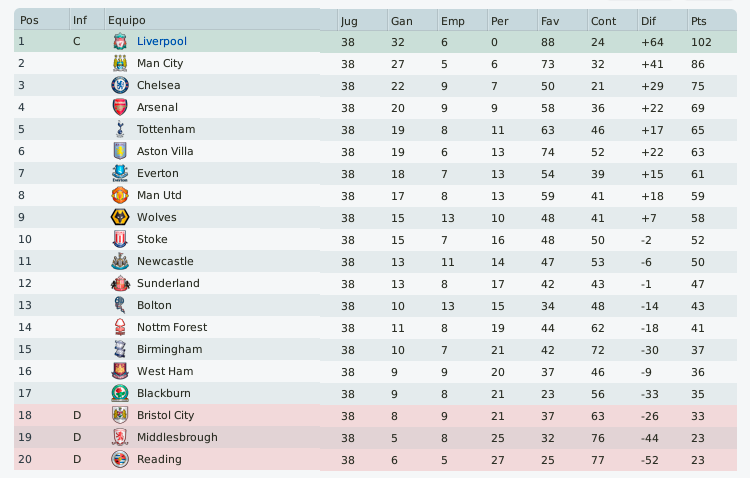
Task: Click the Bristol City team name
Action: [165, 416]
